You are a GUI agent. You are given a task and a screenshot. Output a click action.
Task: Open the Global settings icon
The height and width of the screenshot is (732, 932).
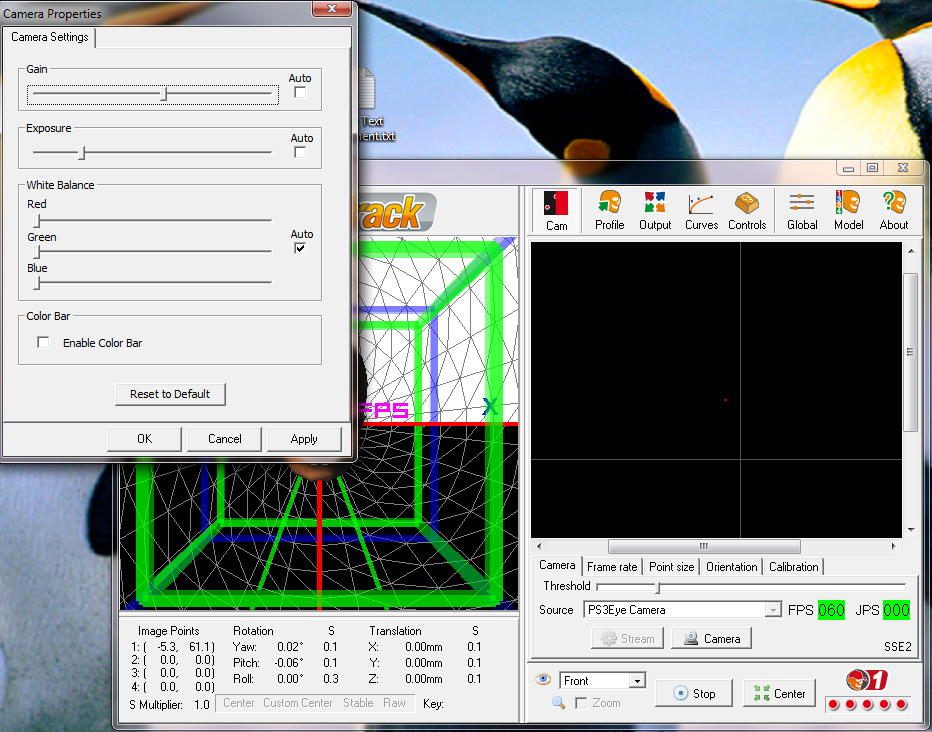[802, 210]
